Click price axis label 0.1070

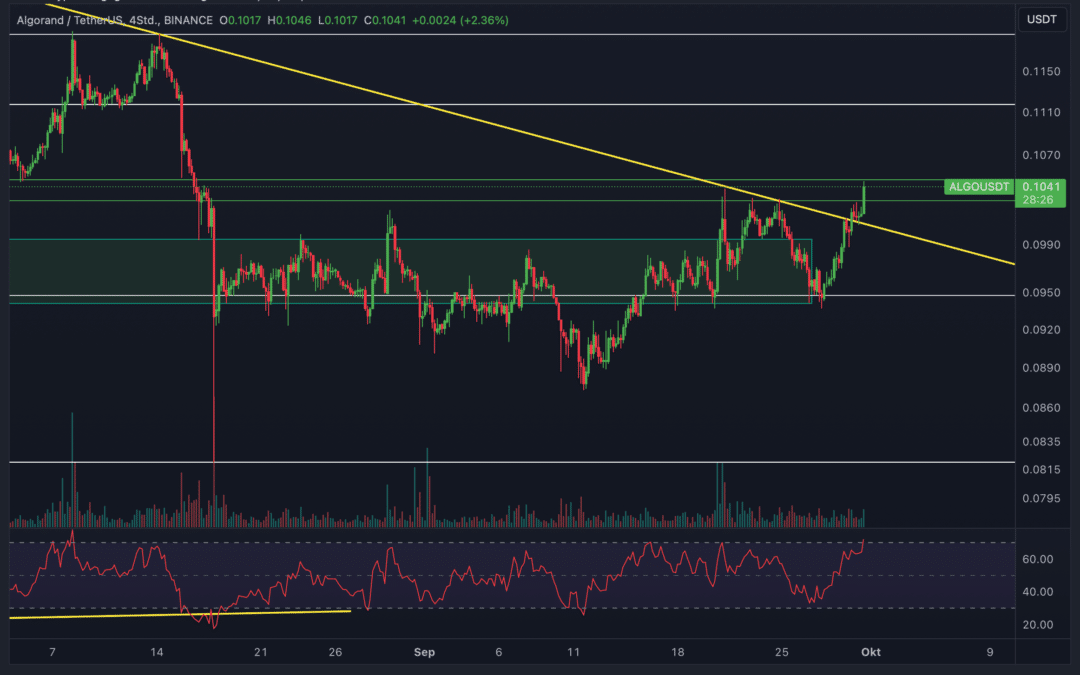click(1041, 156)
